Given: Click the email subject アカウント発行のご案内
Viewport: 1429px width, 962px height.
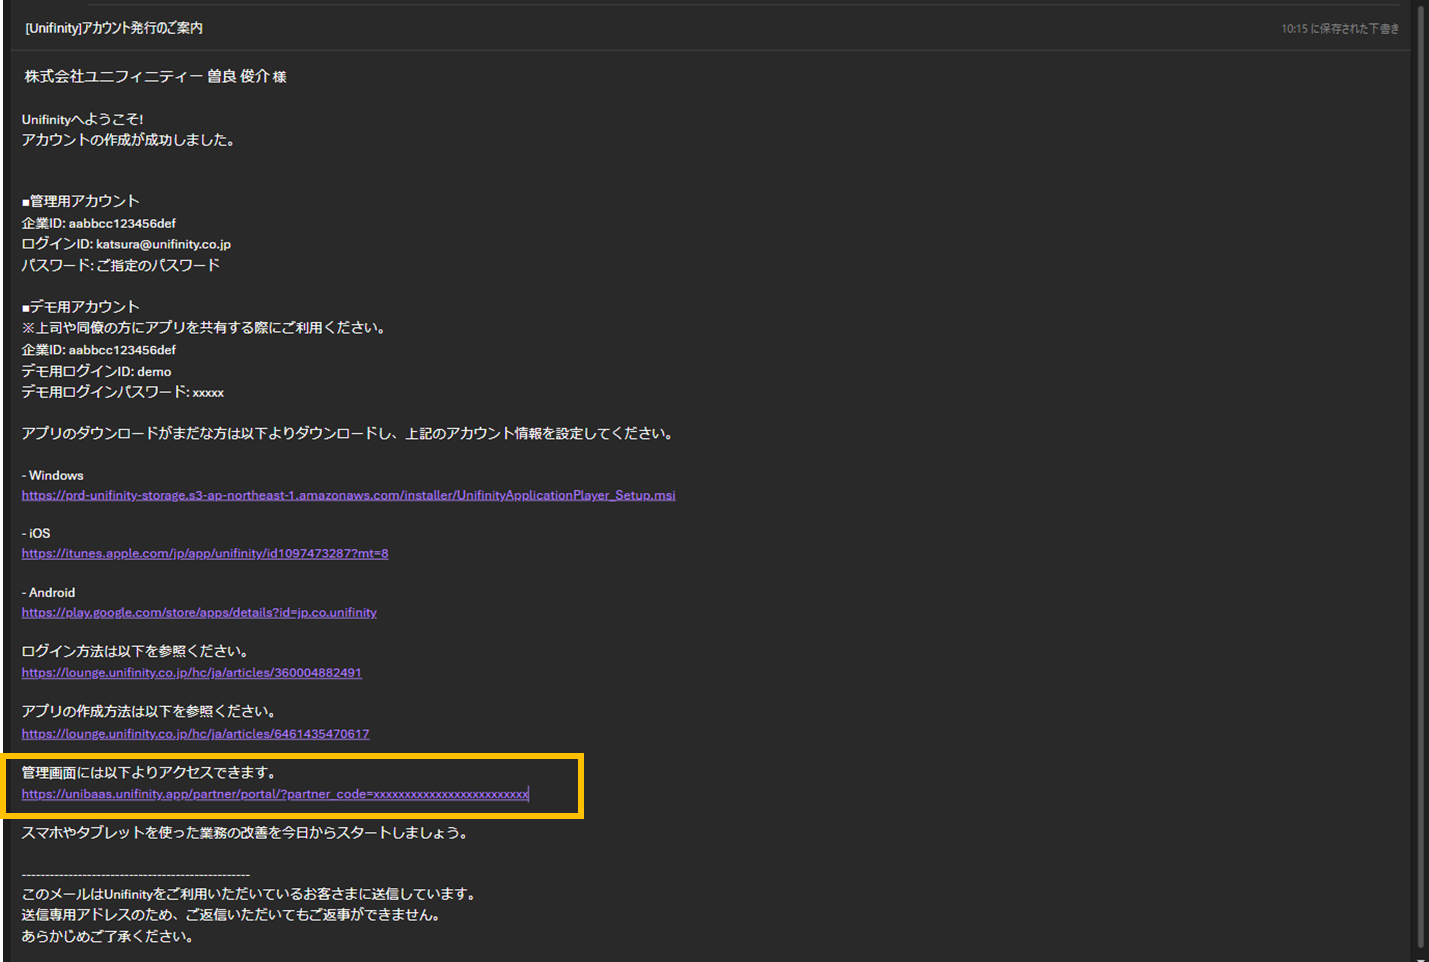Looking at the screenshot, I should (114, 28).
